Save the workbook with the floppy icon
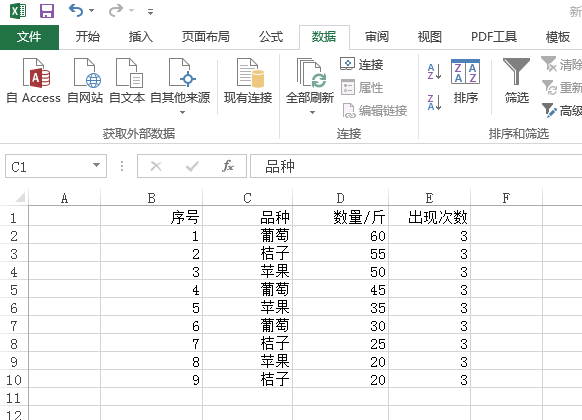 point(47,11)
